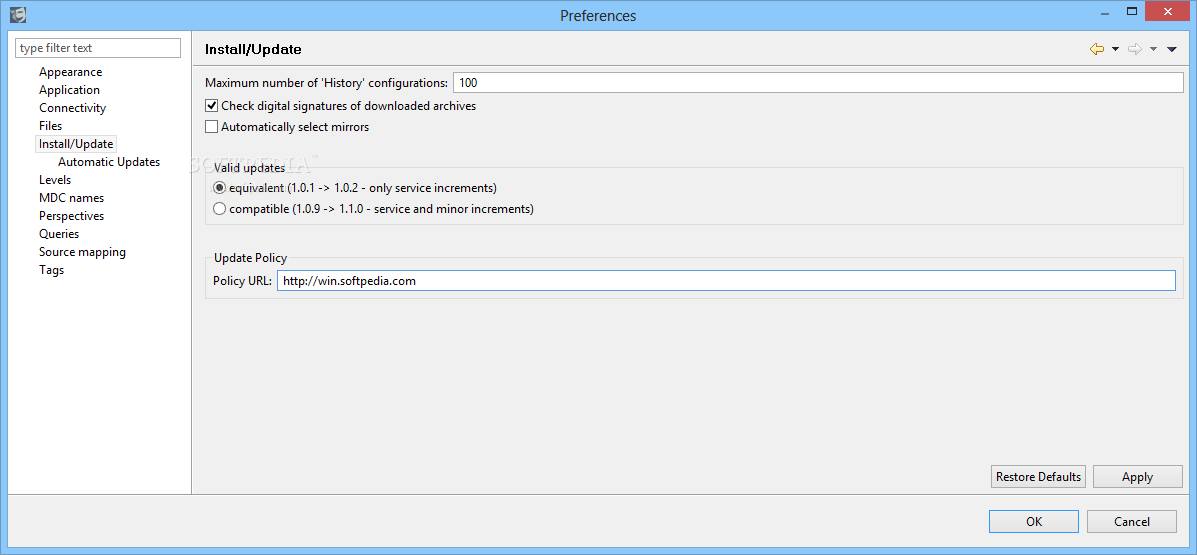Select Connectivity in the preferences tree
This screenshot has width=1197, height=555.
(x=73, y=108)
